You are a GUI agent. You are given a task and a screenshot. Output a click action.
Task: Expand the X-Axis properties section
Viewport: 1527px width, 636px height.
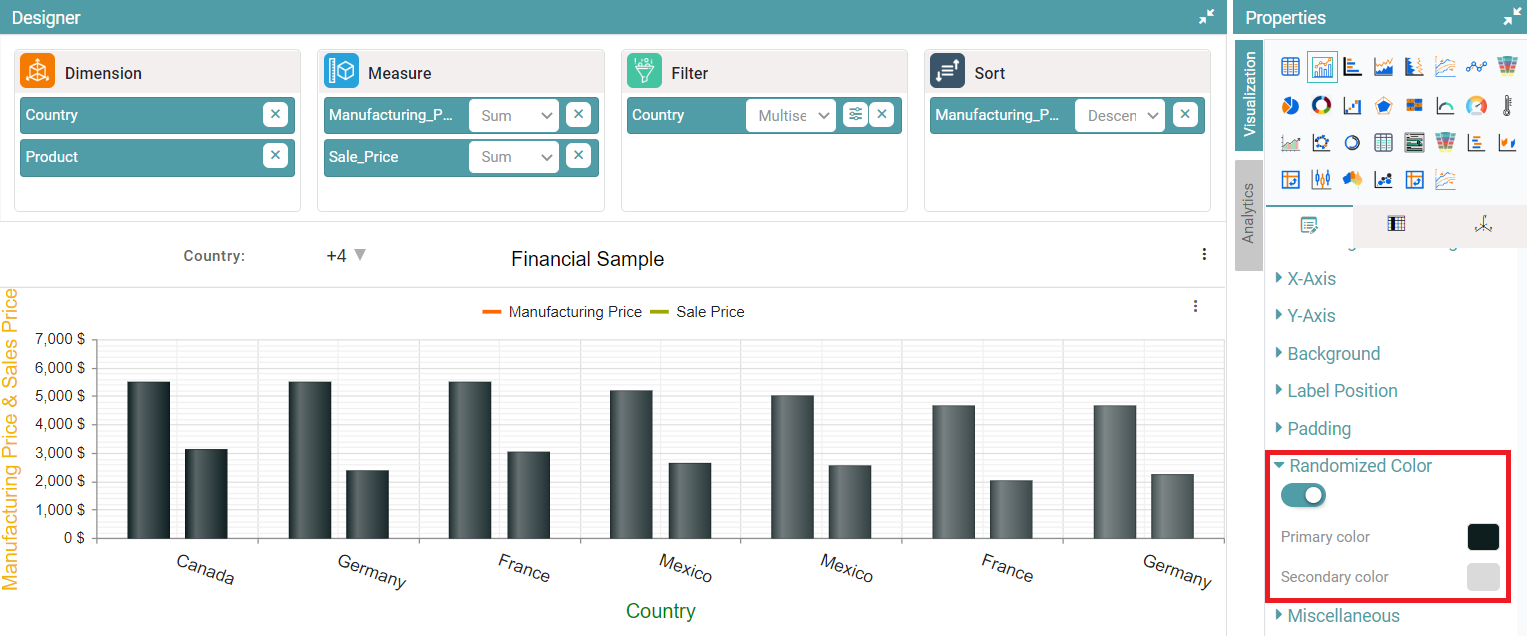tap(1311, 279)
